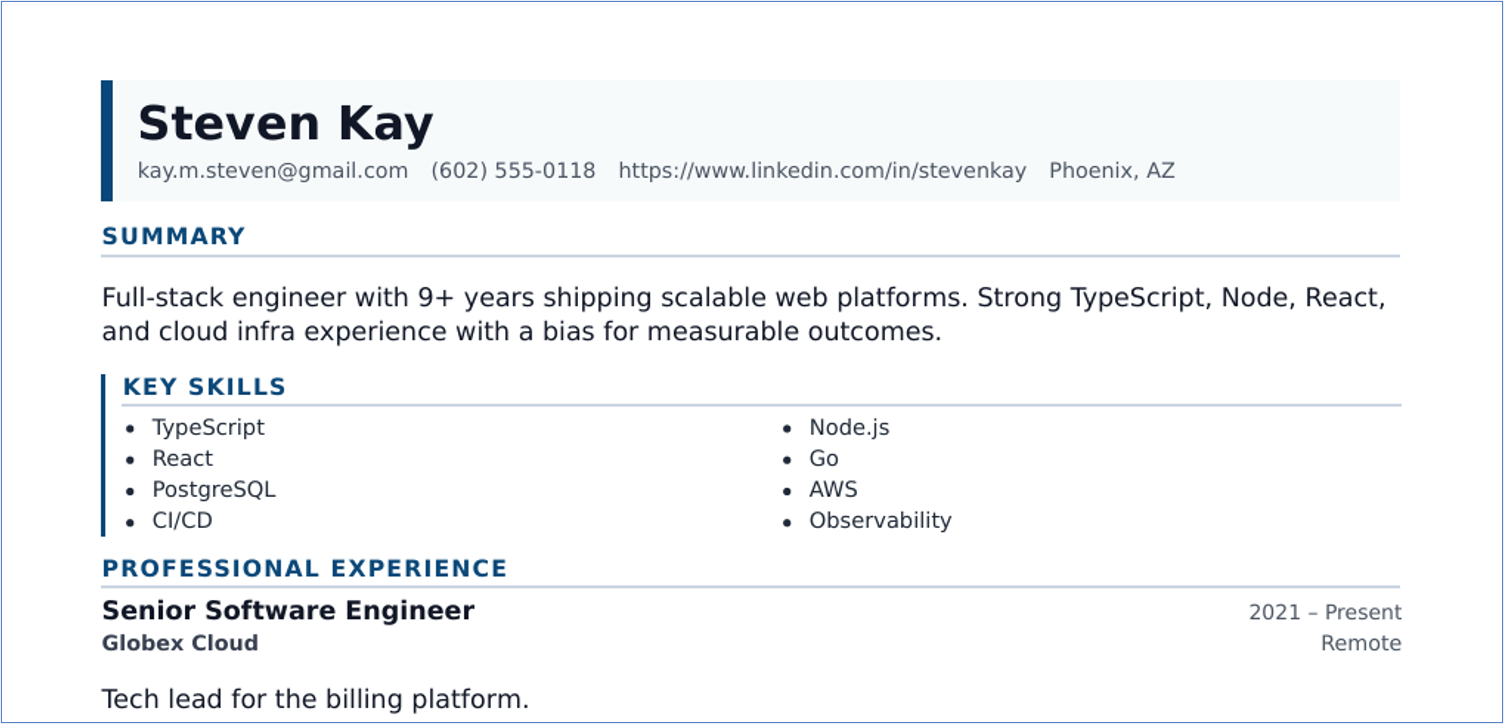Select the Senior Software Engineer job title
Image resolution: width=1504 pixels, height=724 pixels.
[288, 611]
